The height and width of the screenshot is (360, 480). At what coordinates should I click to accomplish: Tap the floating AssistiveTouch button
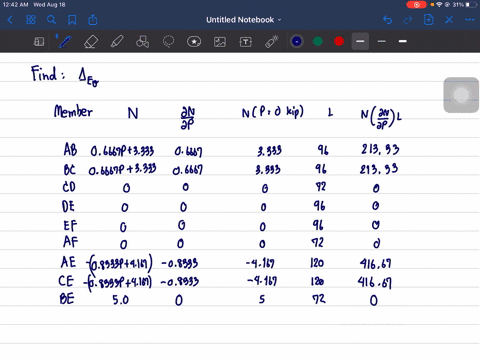[x=461, y=95]
